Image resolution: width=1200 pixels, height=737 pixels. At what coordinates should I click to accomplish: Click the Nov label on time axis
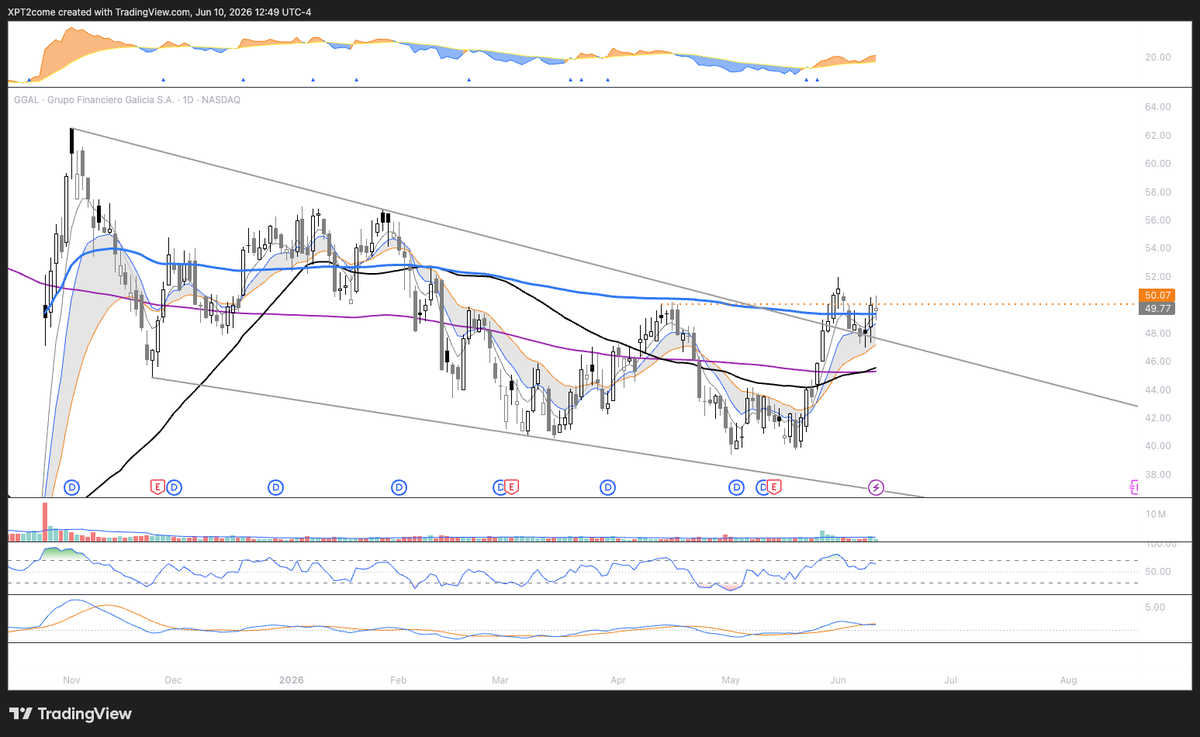click(71, 679)
